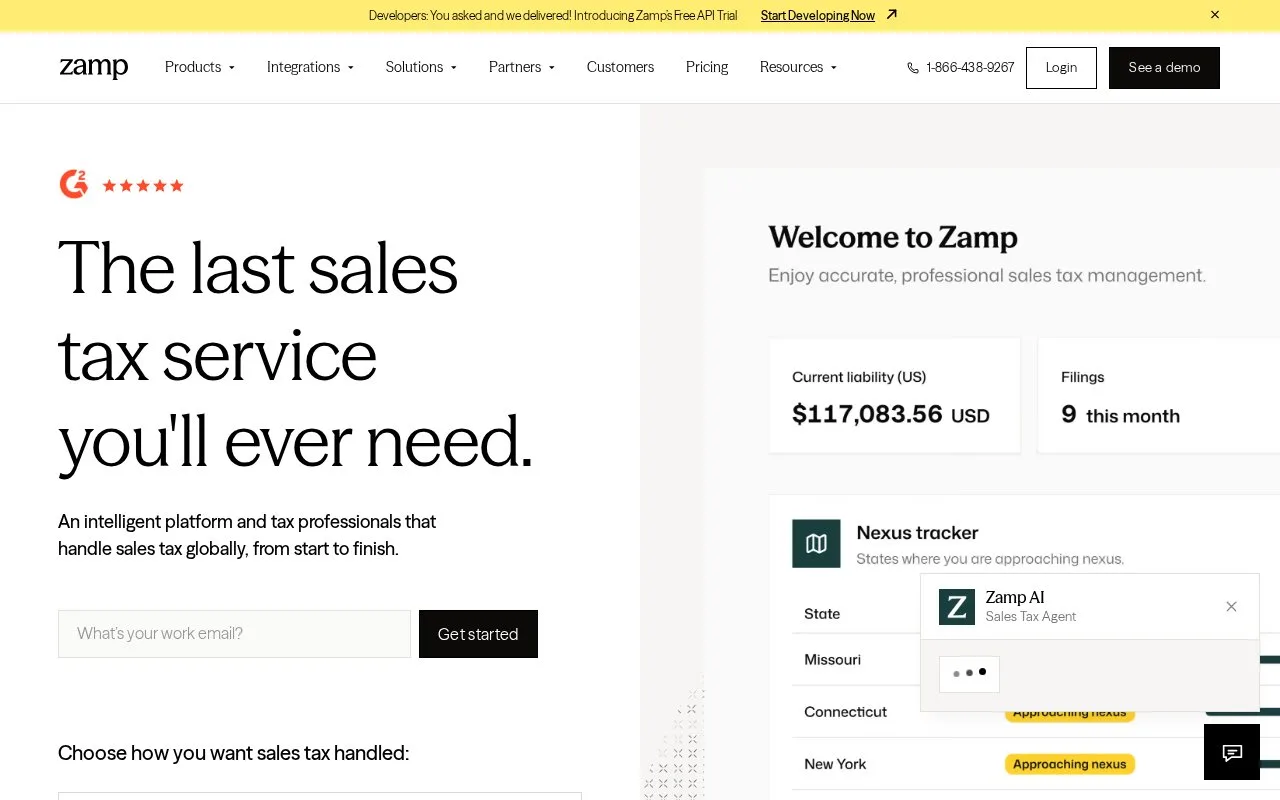Open the Solutions dropdown
Image resolution: width=1280 pixels, height=800 pixels.
pyautogui.click(x=421, y=67)
